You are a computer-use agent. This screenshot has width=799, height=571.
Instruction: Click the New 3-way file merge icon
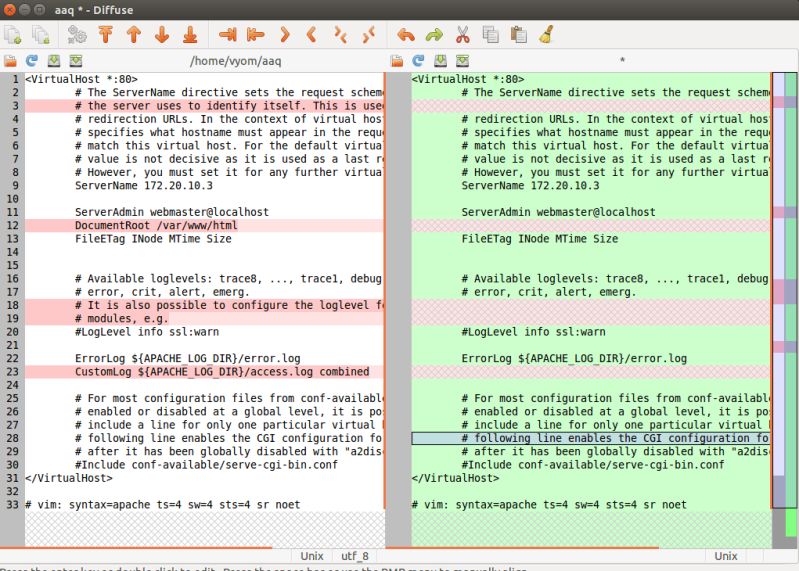point(40,35)
